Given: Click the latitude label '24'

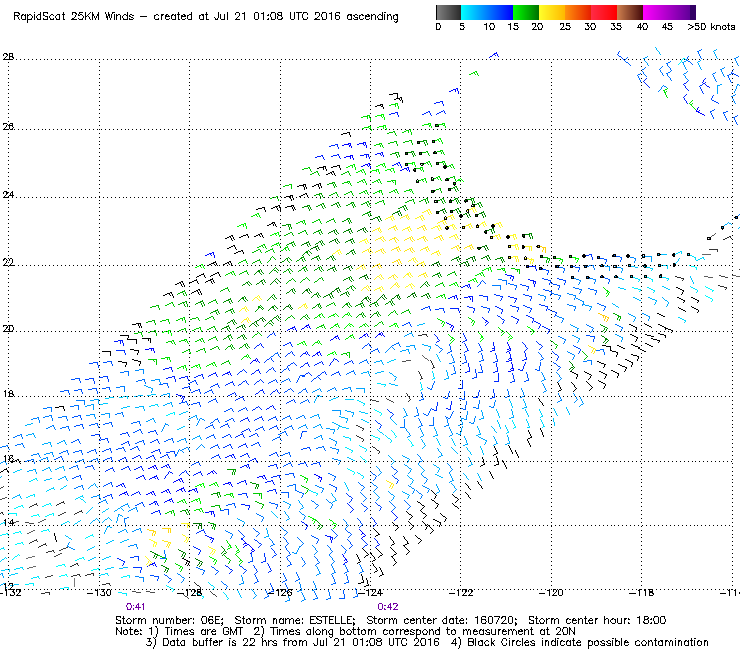Looking at the screenshot, I should pos(8,194).
